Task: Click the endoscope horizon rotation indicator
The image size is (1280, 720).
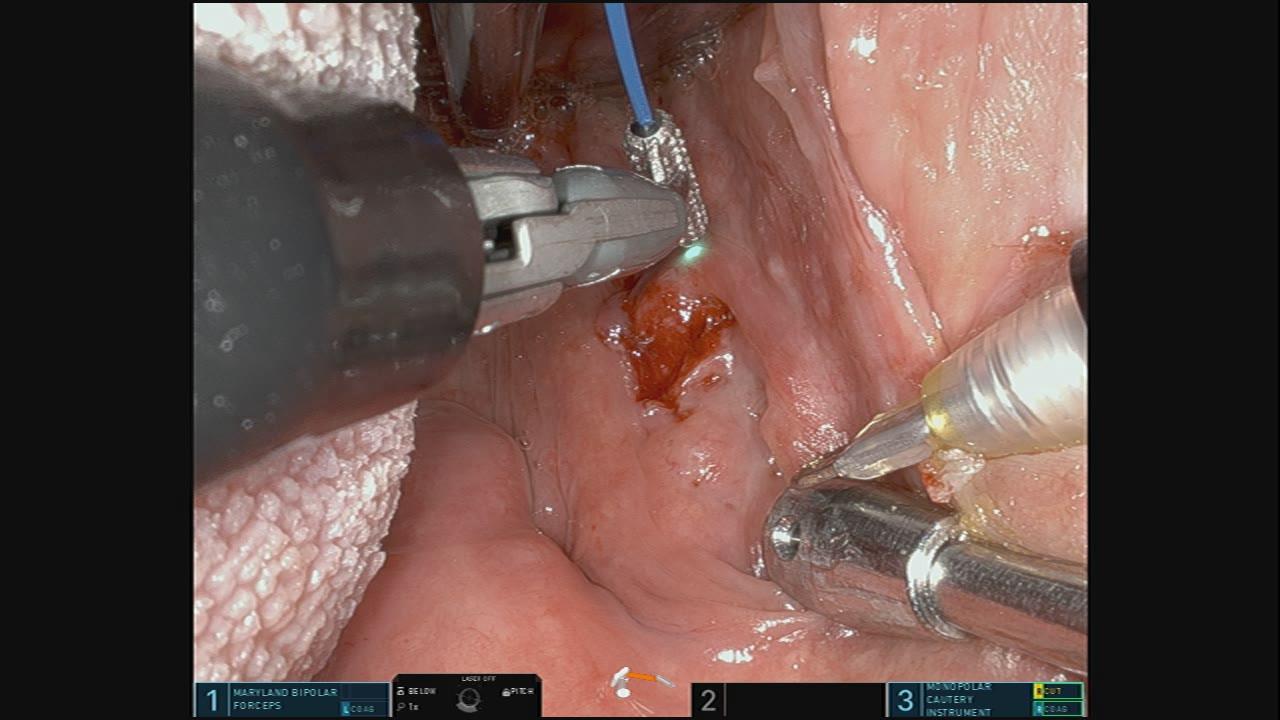Action: [468, 699]
